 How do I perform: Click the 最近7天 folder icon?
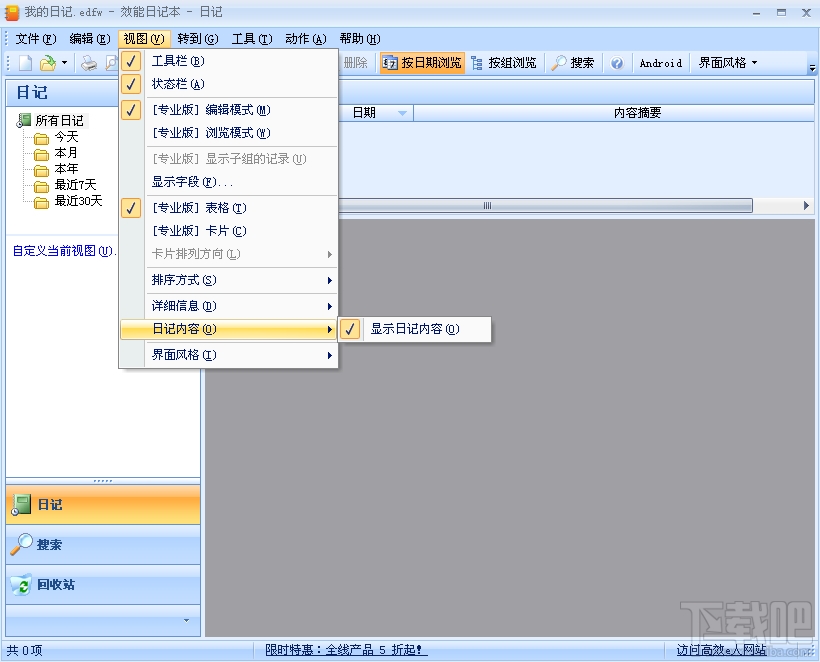click(41, 187)
